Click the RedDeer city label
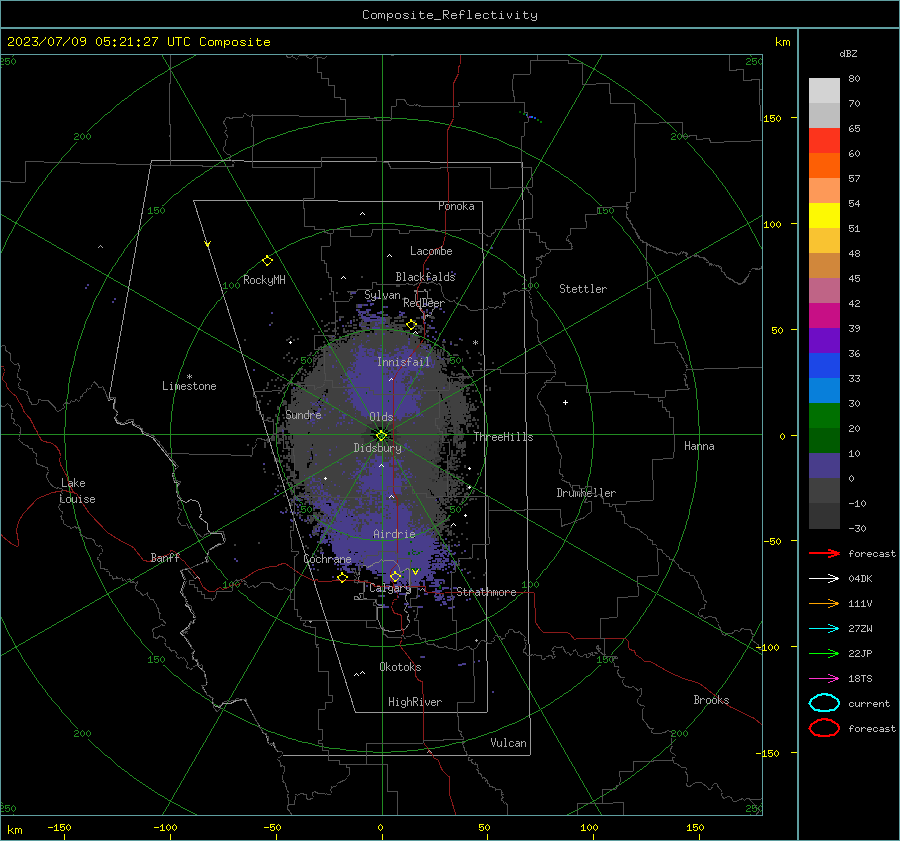Image resolution: width=900 pixels, height=841 pixels. click(424, 303)
